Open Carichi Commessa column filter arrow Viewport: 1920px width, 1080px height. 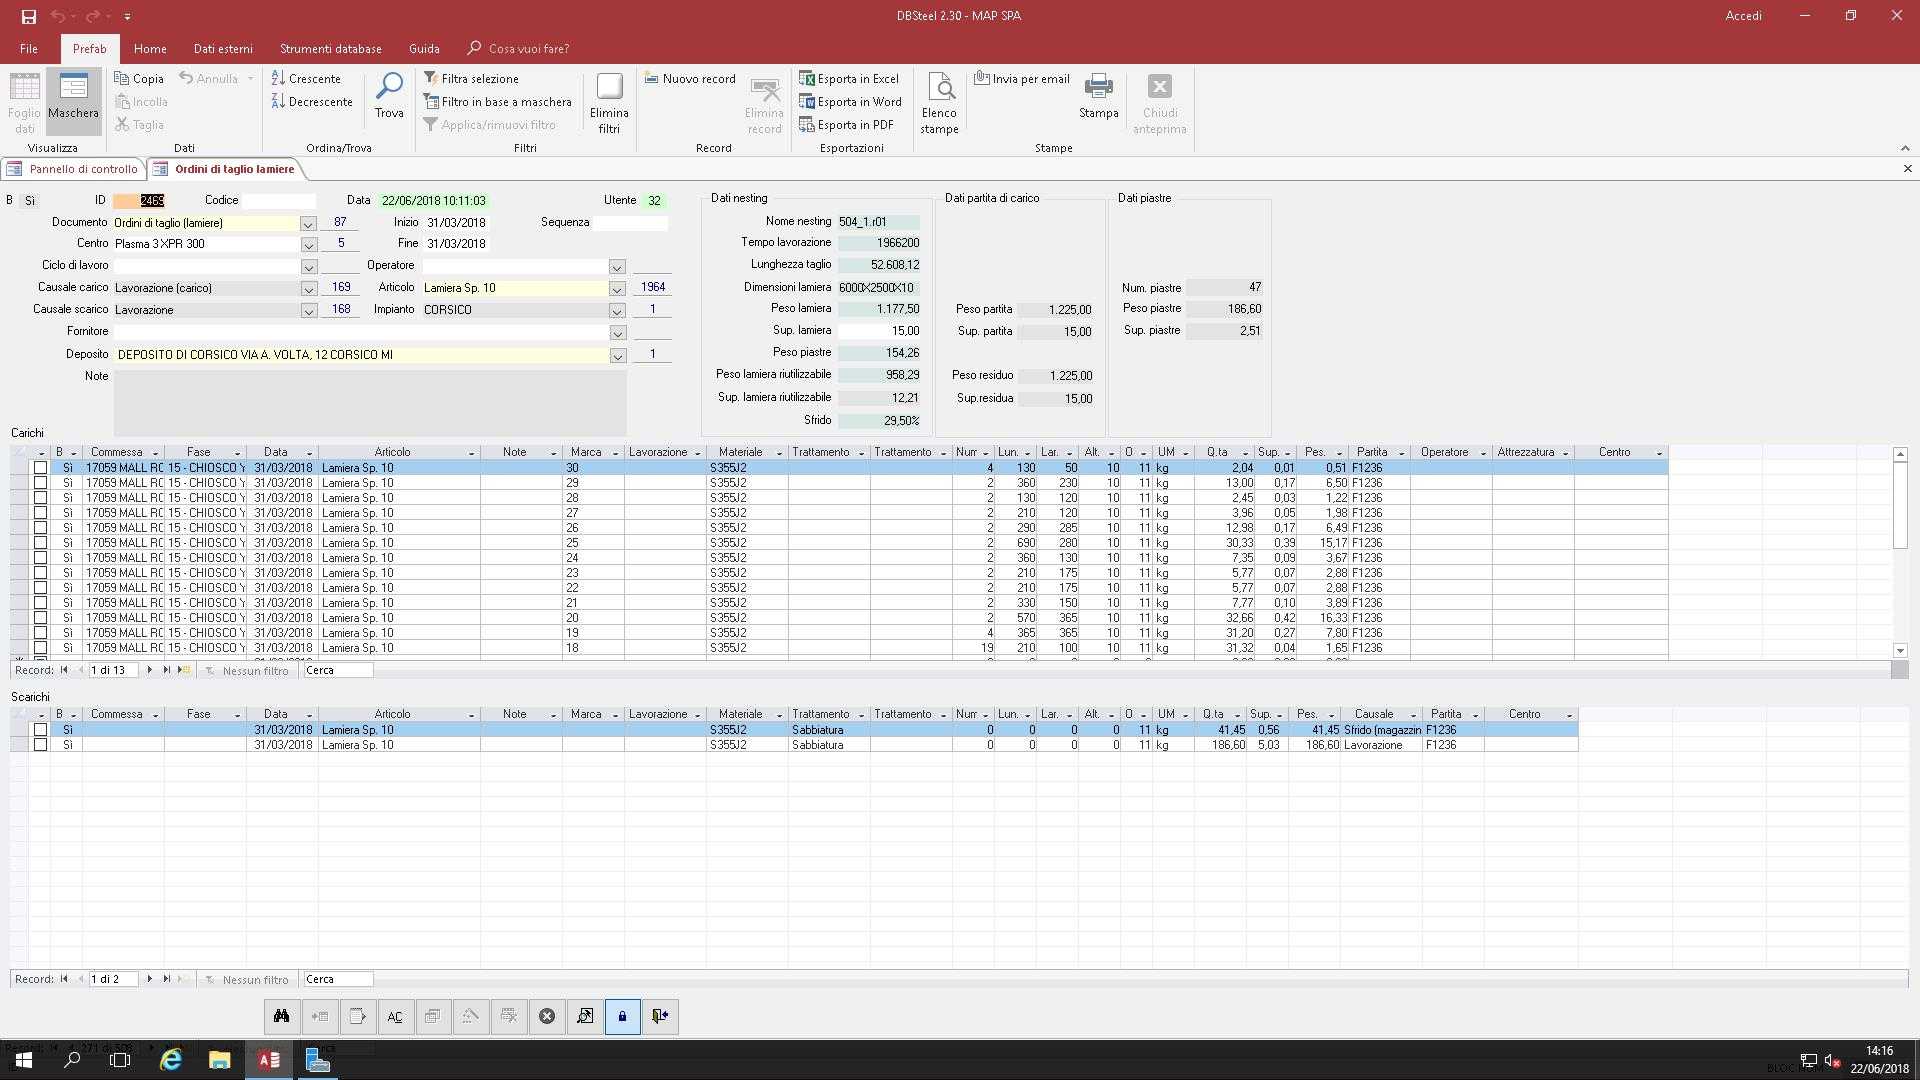pyautogui.click(x=155, y=453)
